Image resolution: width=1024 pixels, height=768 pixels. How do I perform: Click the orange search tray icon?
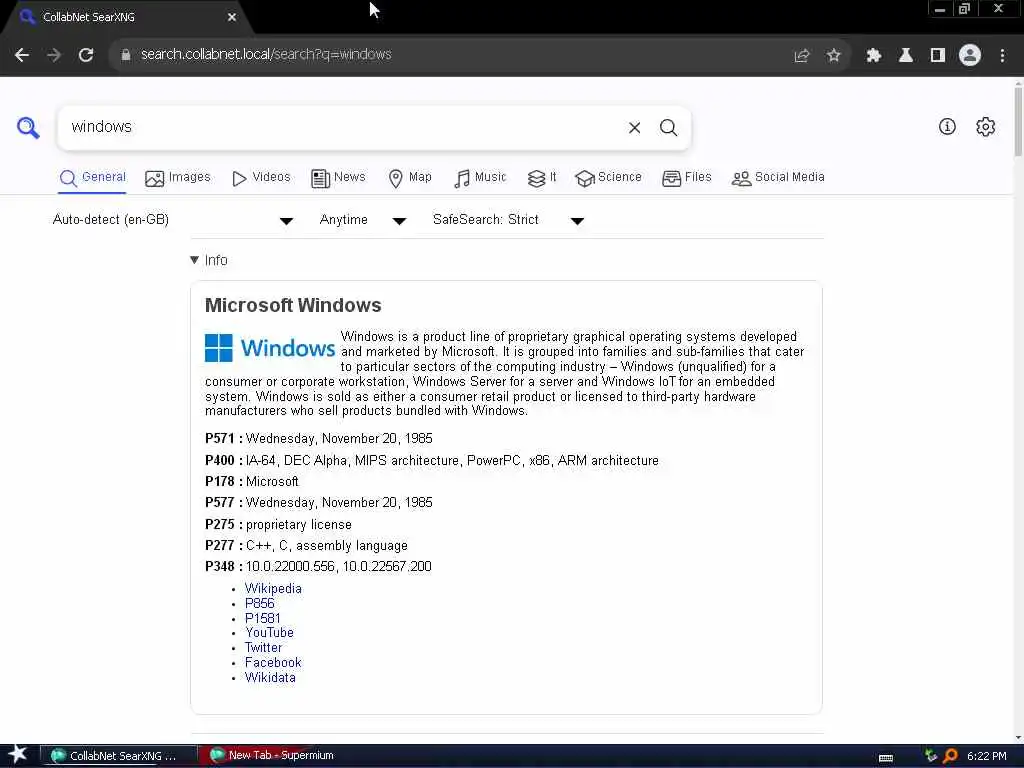[x=950, y=756]
